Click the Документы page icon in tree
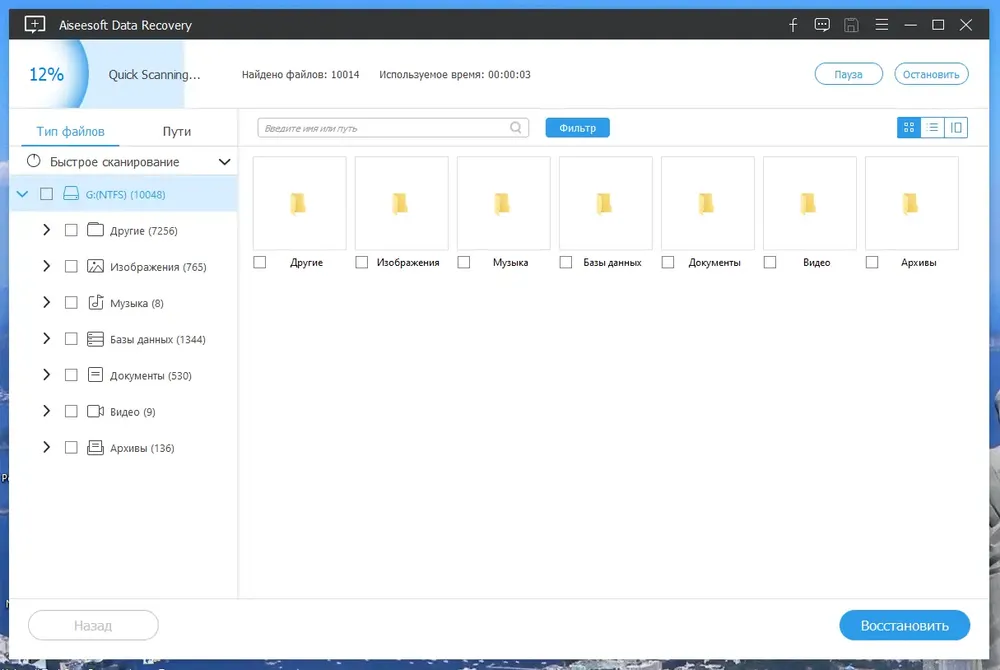This screenshot has width=1000, height=670. tap(95, 375)
